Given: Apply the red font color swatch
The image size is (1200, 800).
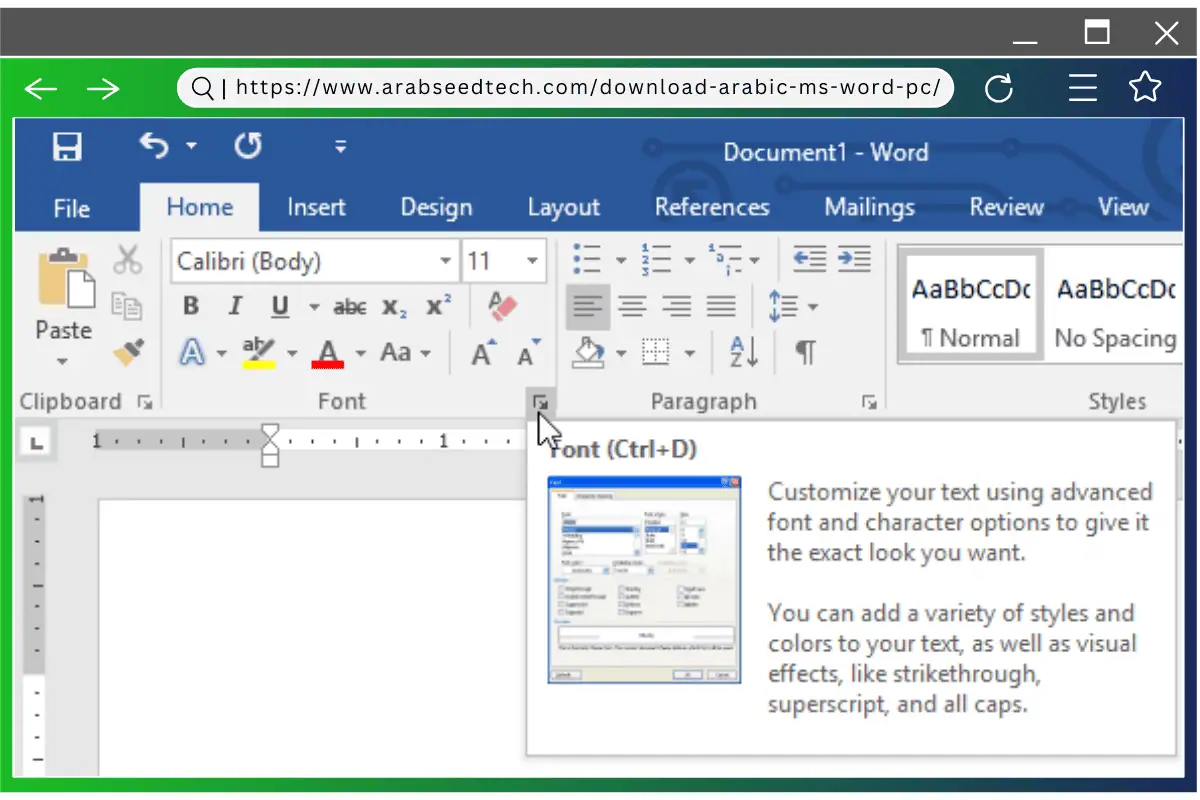Looking at the screenshot, I should (328, 353).
